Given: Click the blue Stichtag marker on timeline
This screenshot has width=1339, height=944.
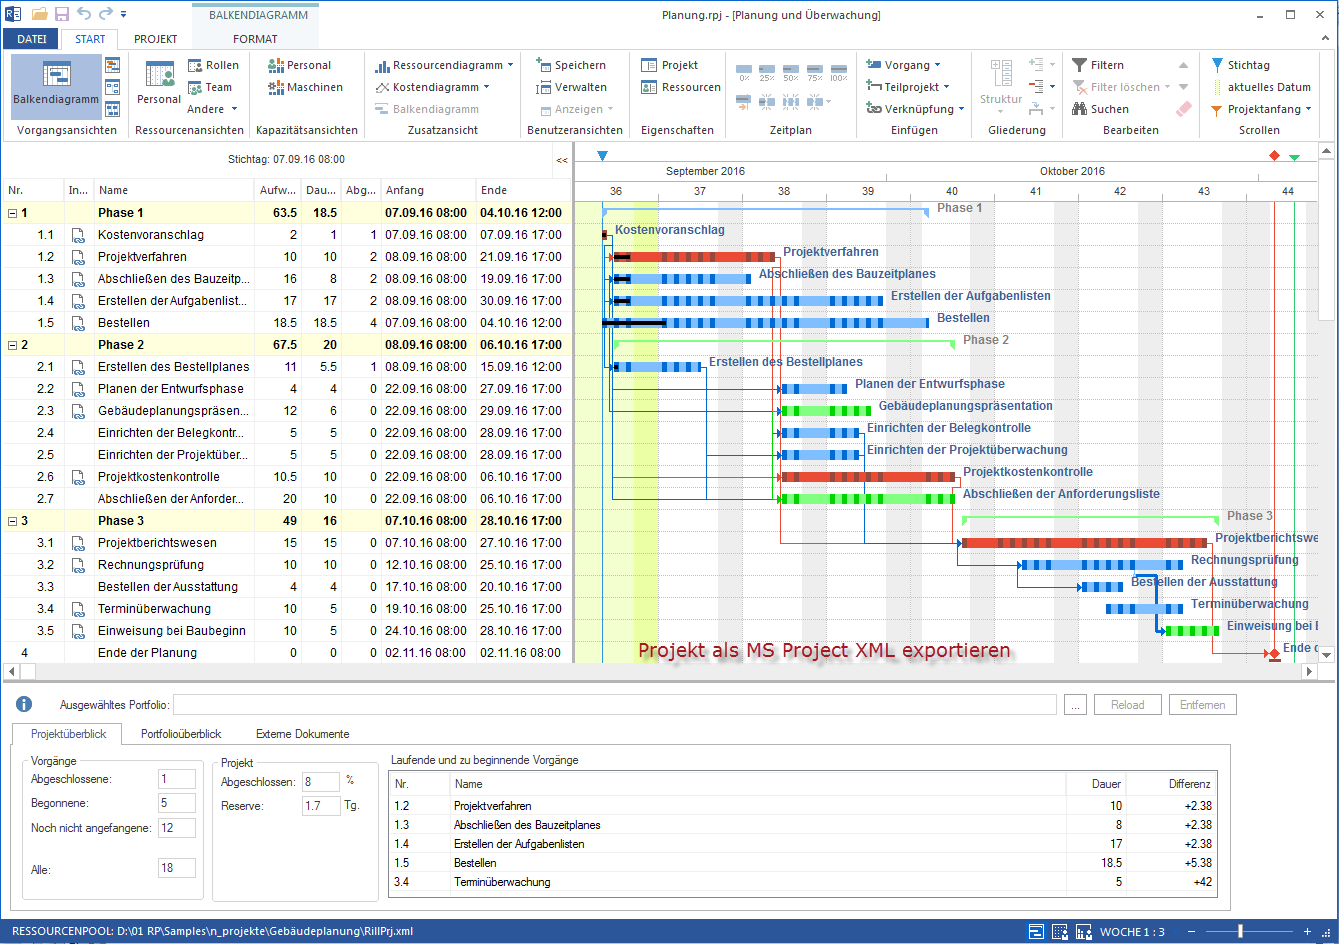Looking at the screenshot, I should click(602, 156).
